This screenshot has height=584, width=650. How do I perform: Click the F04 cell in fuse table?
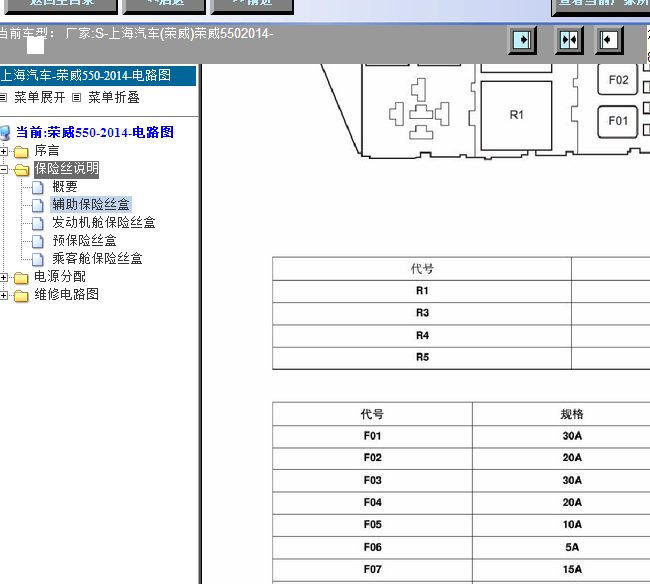click(372, 503)
